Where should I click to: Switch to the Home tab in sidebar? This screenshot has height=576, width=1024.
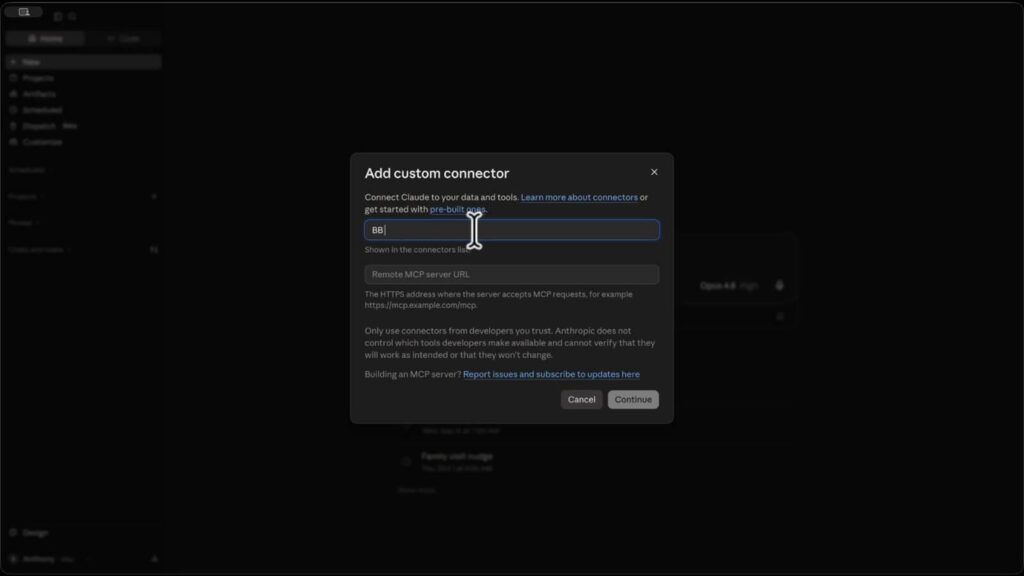click(45, 39)
